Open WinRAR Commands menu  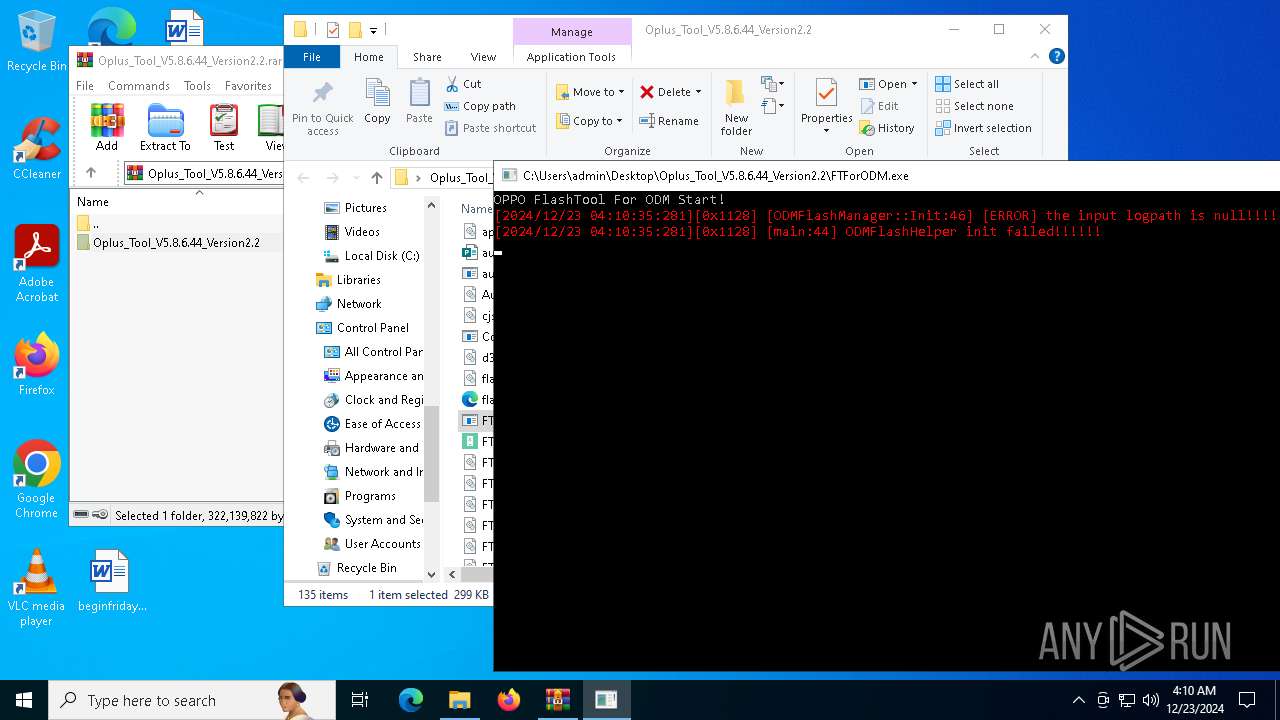[139, 86]
